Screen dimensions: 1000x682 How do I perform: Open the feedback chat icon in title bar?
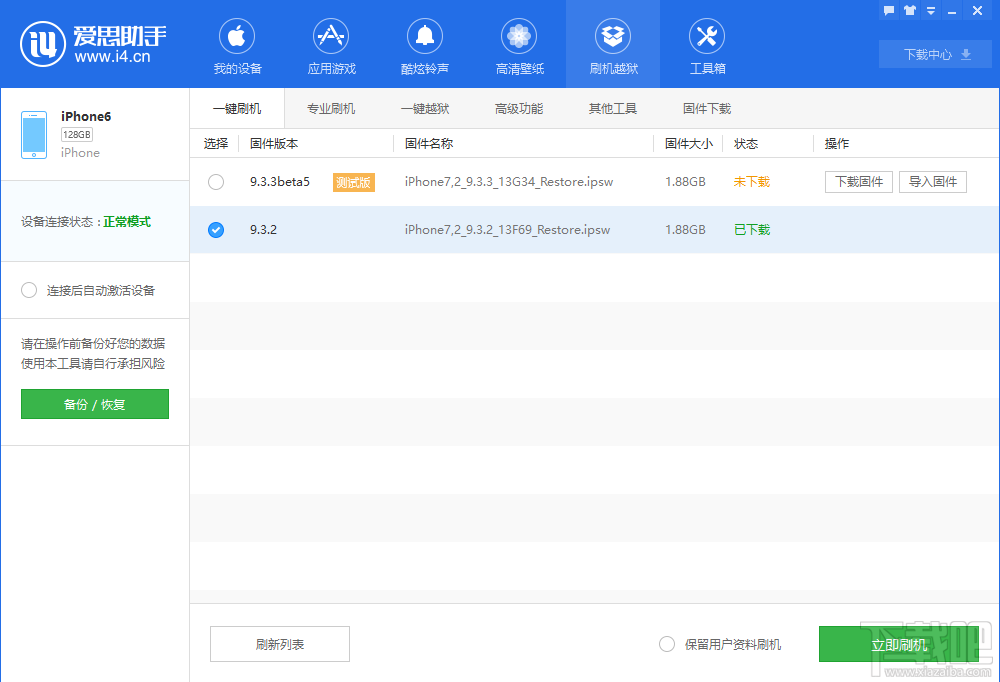coord(888,10)
